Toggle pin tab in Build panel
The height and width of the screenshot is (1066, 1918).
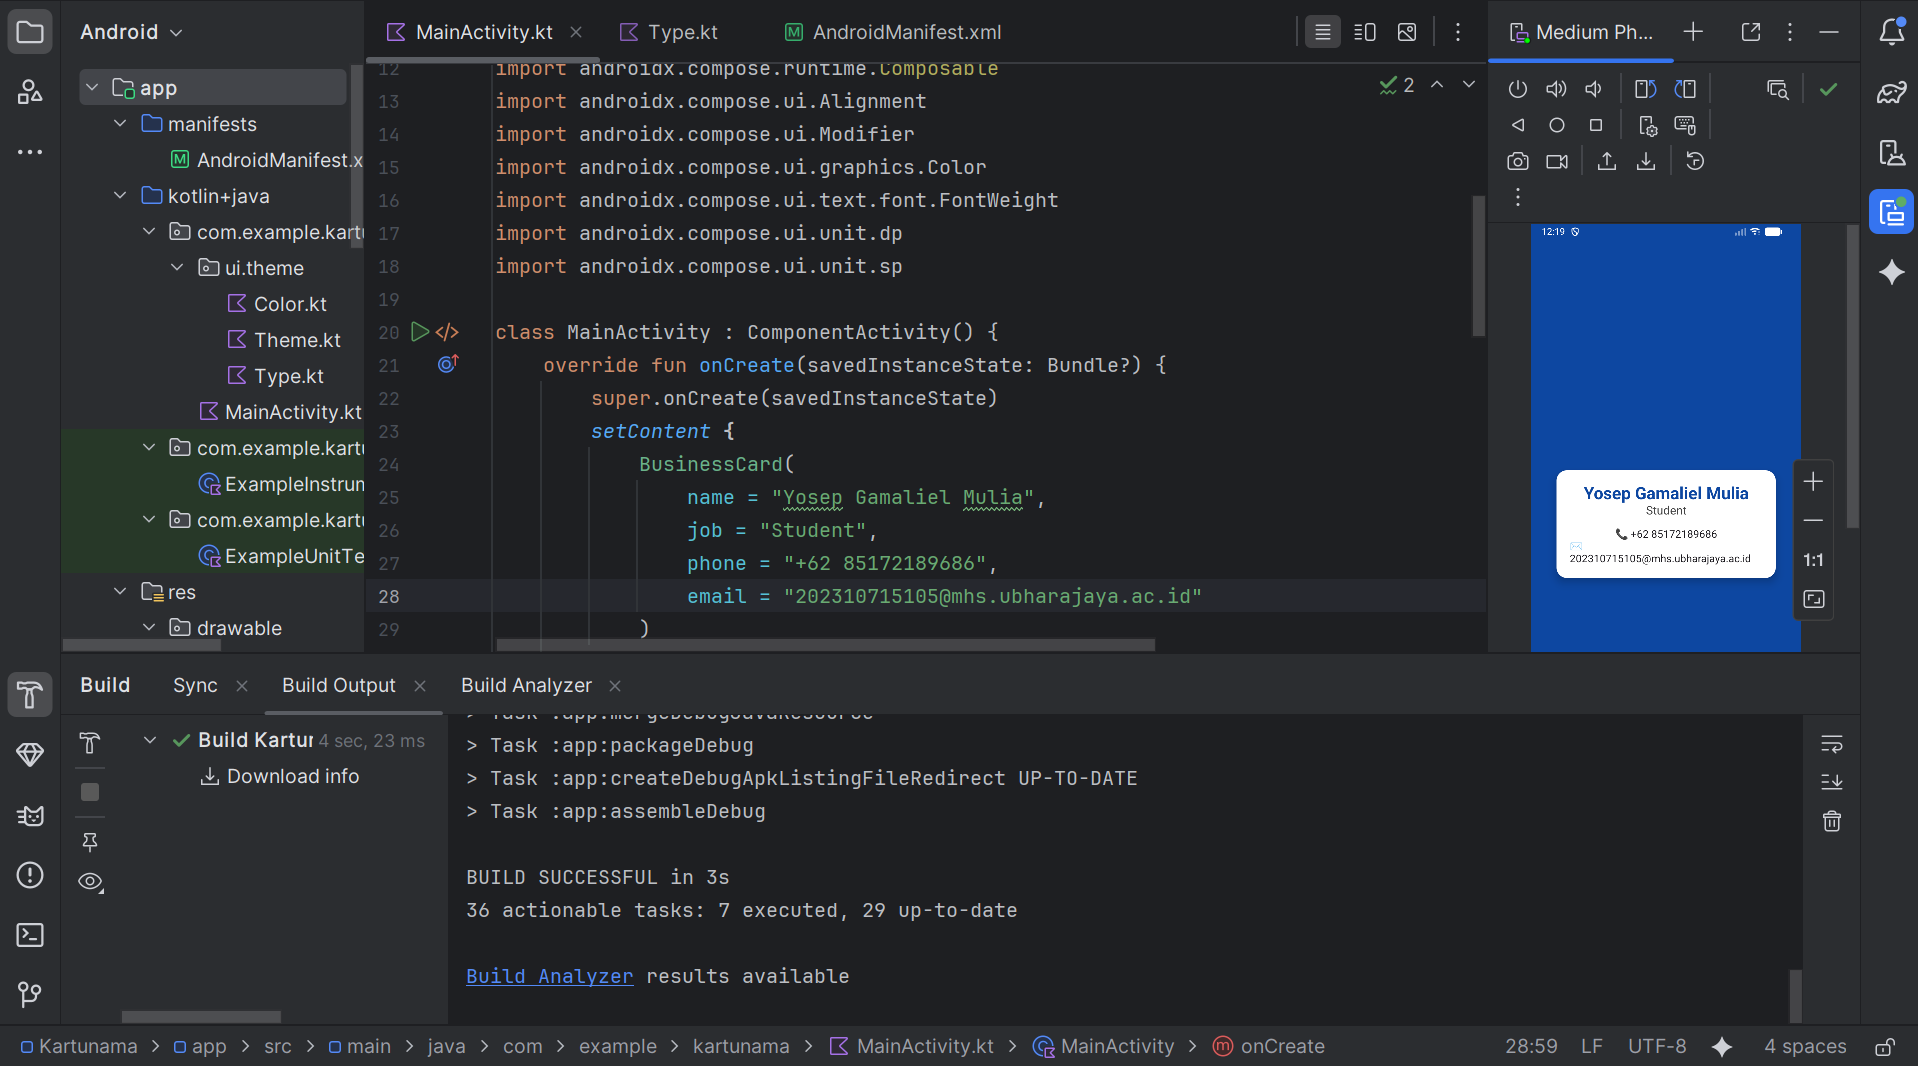coord(90,842)
